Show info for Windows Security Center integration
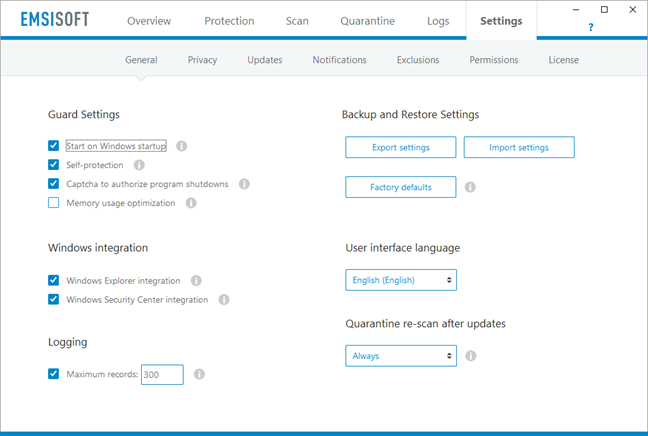 224,300
